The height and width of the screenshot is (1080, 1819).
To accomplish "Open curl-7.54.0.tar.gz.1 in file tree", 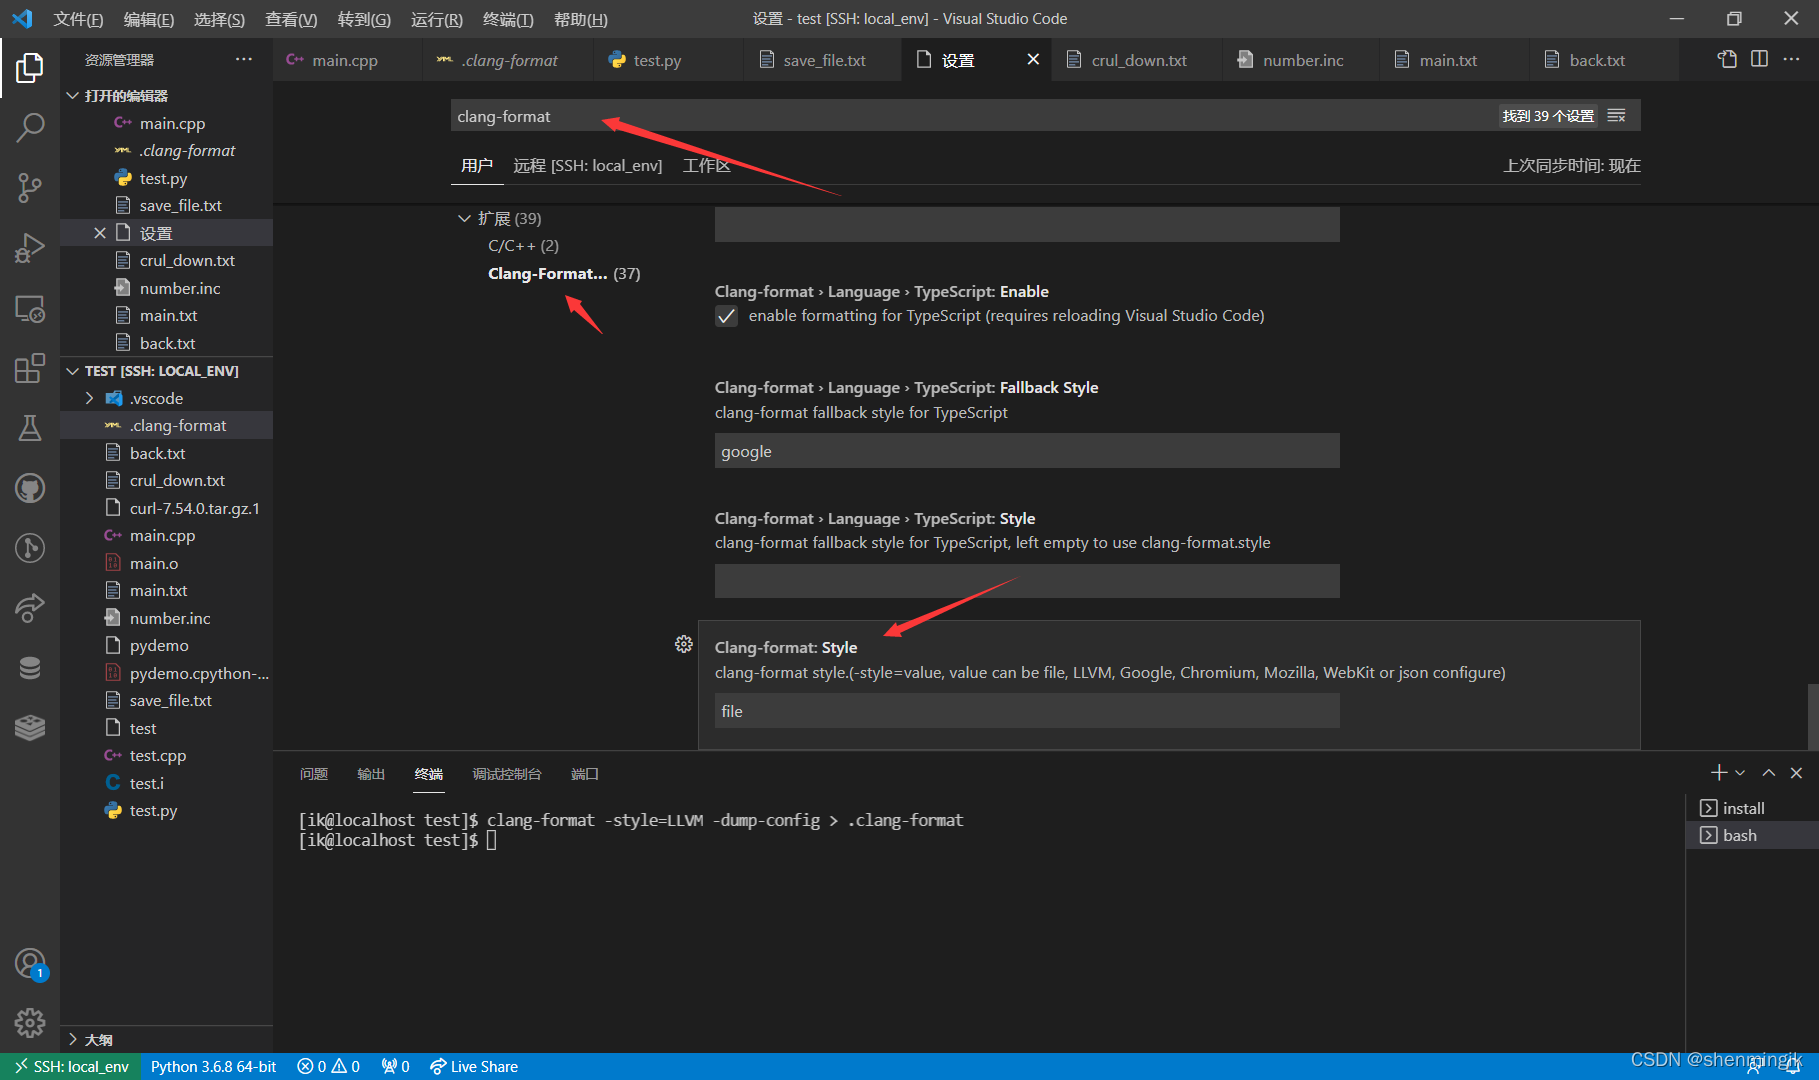I will (167, 508).
